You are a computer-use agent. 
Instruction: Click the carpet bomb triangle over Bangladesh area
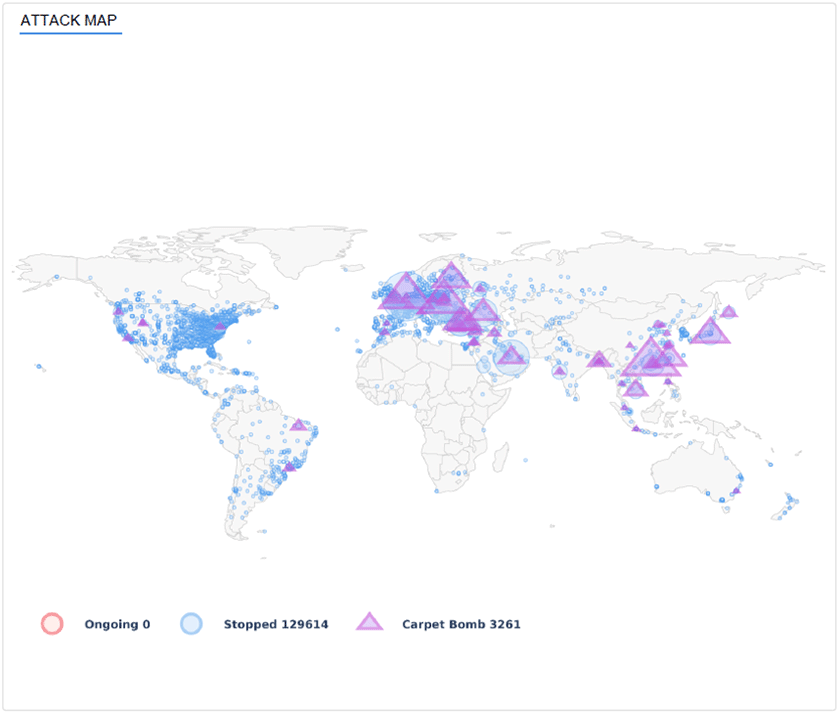(598, 359)
